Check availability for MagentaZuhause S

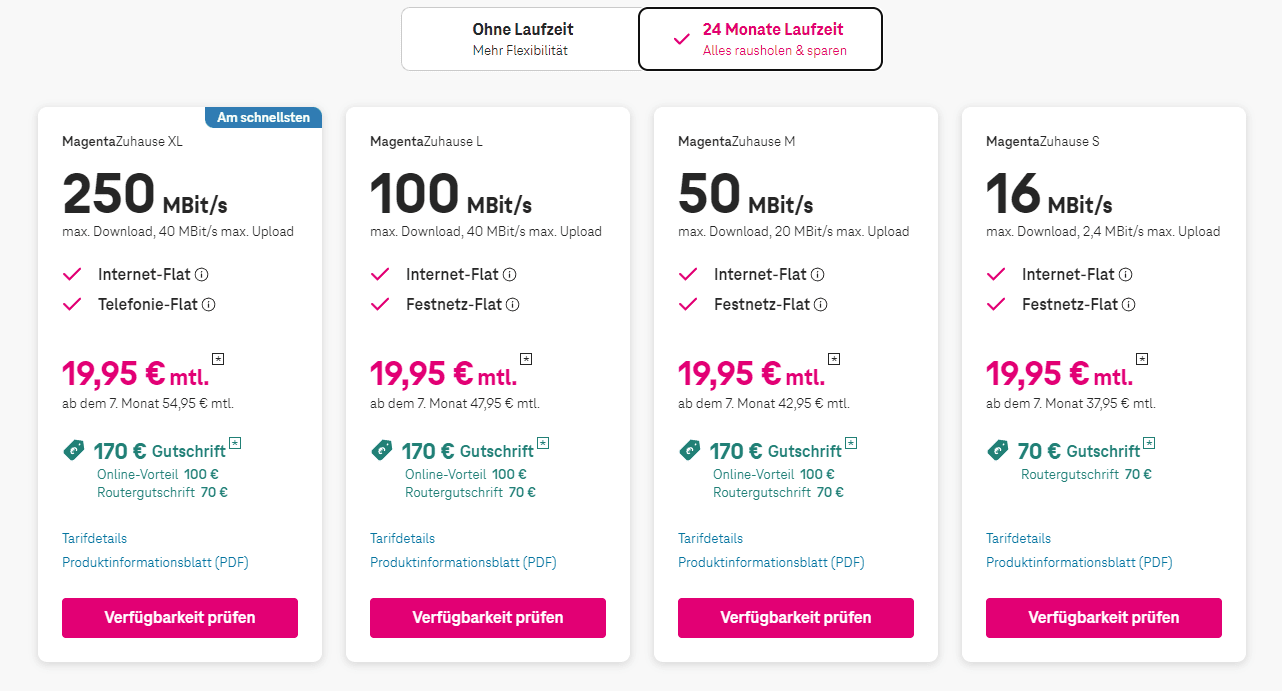[1104, 617]
